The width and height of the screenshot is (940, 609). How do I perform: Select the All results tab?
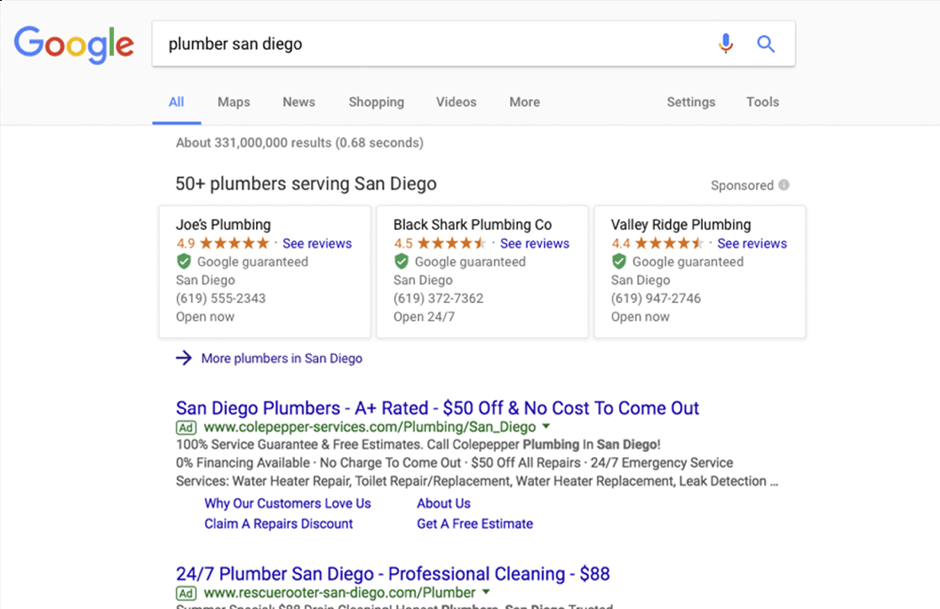coord(176,102)
